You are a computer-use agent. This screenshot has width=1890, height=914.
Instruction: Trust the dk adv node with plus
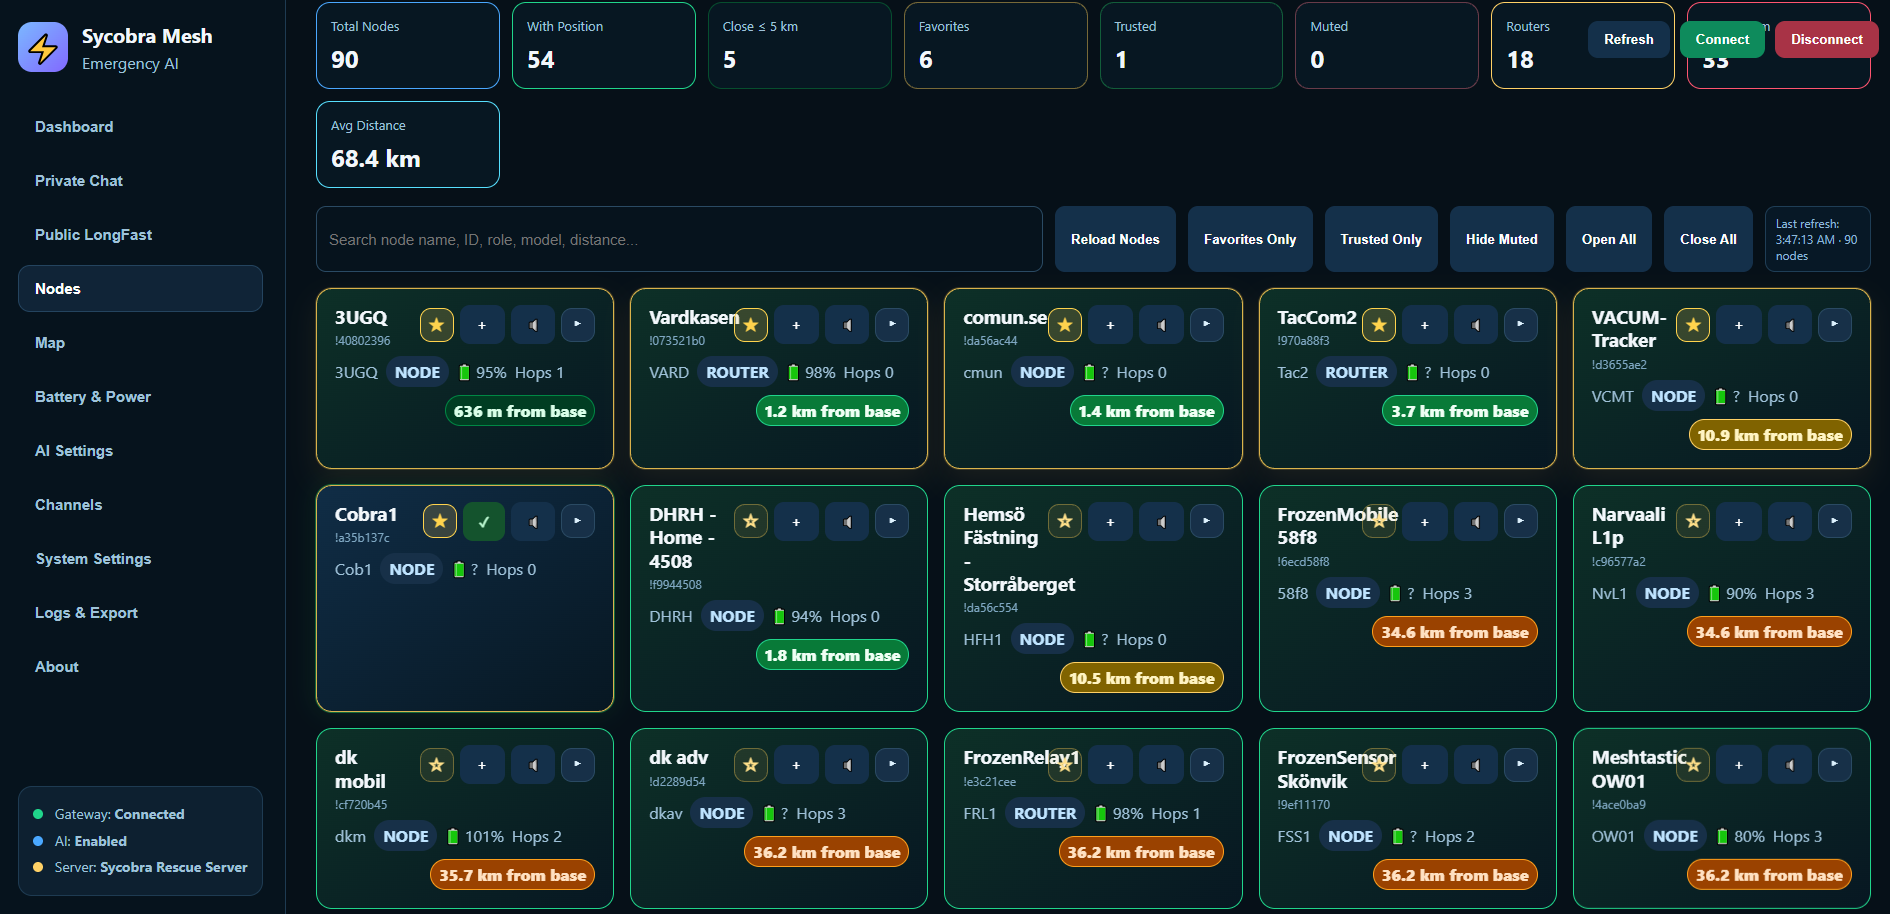click(x=796, y=765)
